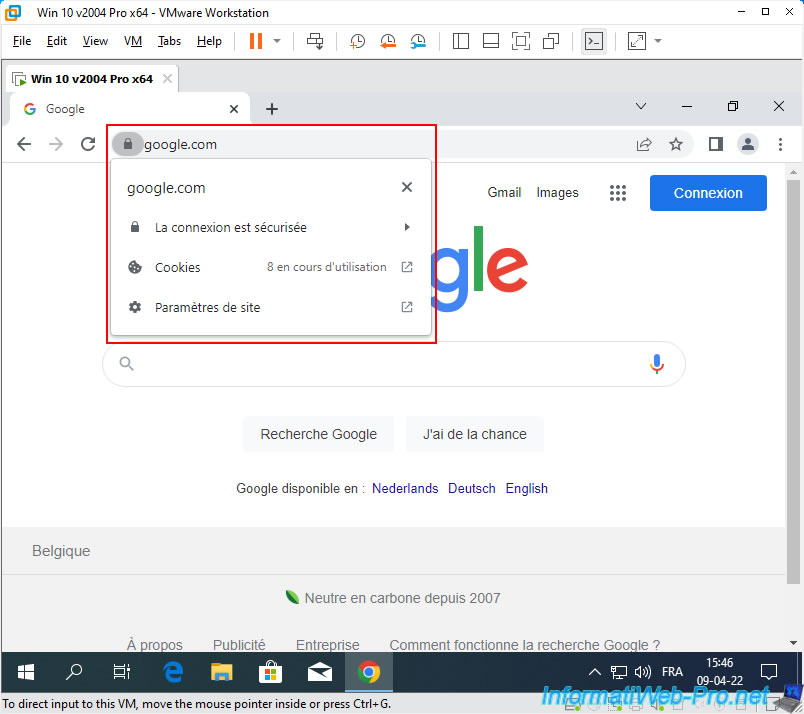The image size is (804, 714).
Task: Expand the stretch guest dropdown arrow
Action: tap(658, 41)
